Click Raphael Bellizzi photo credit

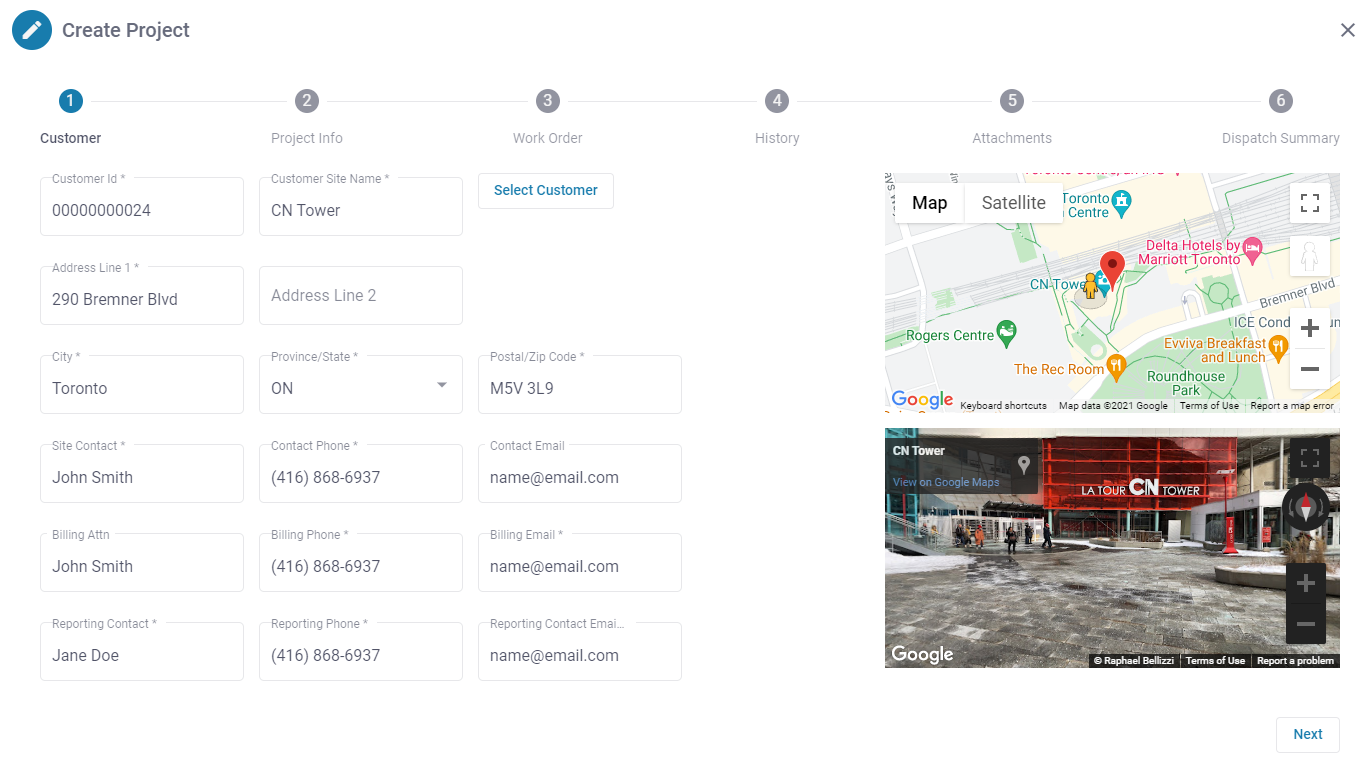1135,661
